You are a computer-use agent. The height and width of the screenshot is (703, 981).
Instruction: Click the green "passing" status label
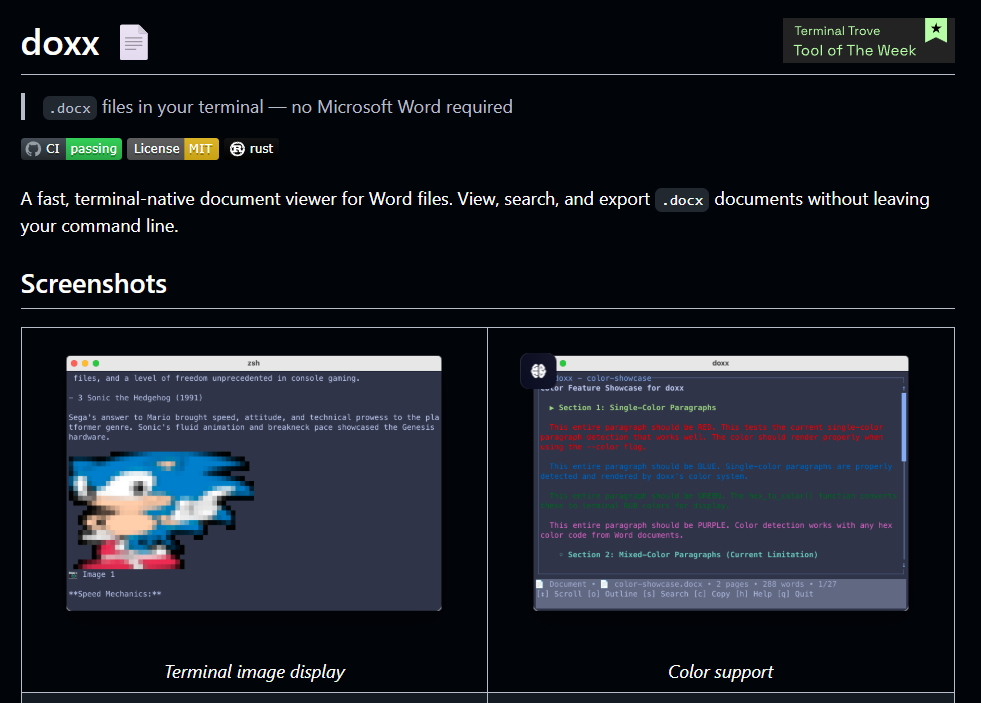(x=94, y=149)
